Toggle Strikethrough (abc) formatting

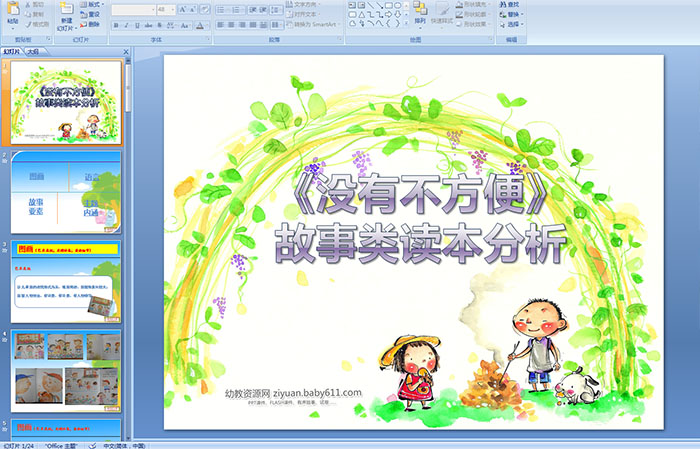point(149,25)
